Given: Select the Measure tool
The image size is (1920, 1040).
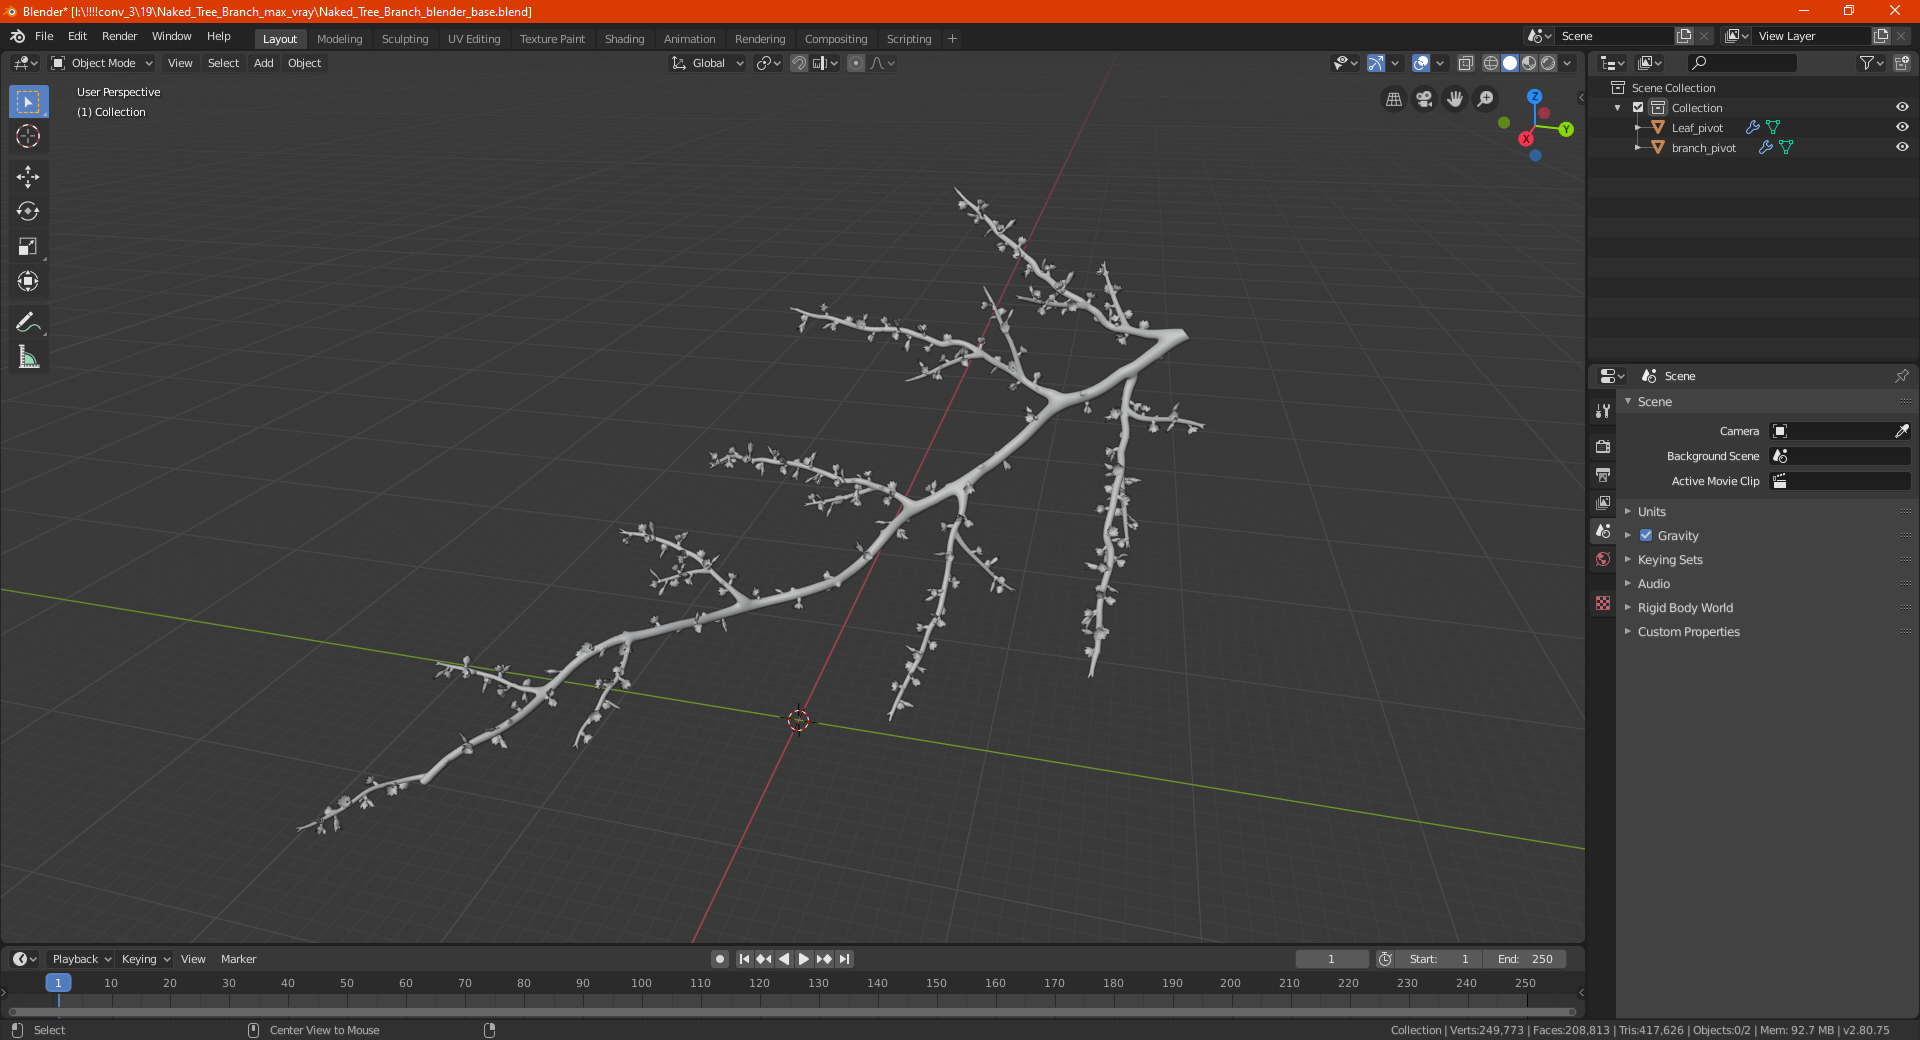Looking at the screenshot, I should (28, 357).
